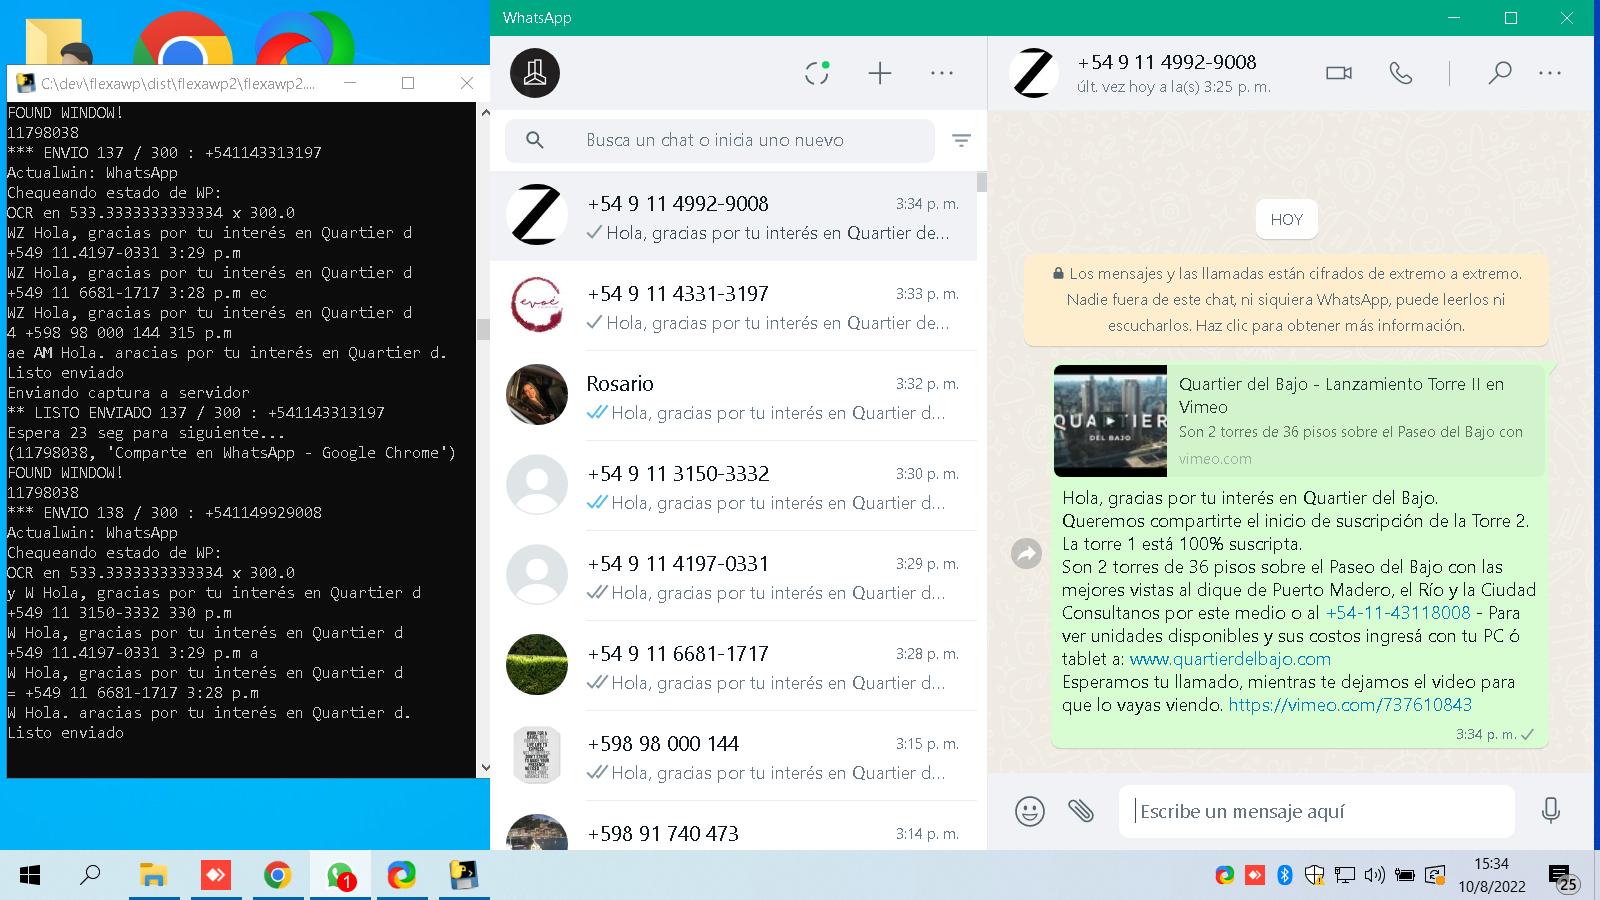Open chat with +598 98 000 144
Screen dimensions: 1600x900
coord(733,756)
